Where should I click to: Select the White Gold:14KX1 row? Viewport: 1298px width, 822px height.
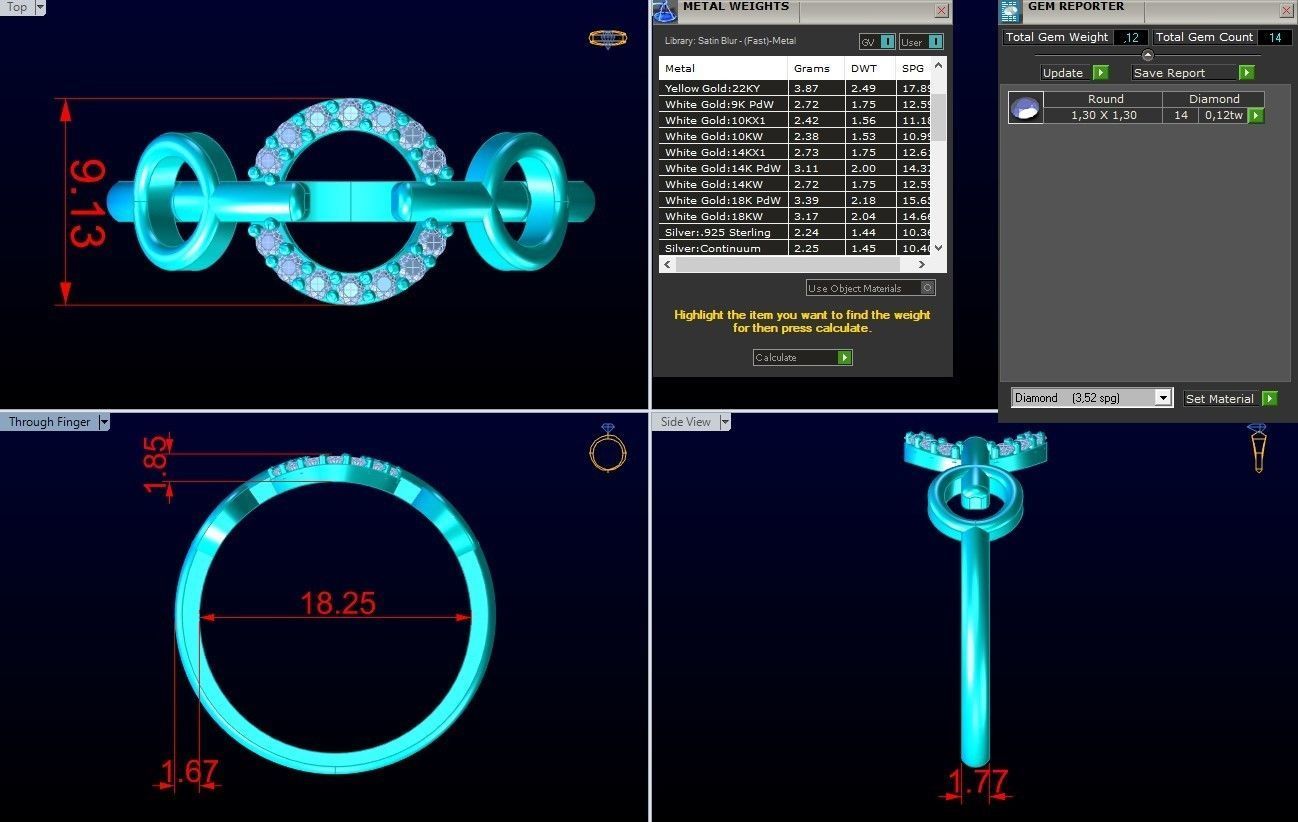(x=795, y=152)
